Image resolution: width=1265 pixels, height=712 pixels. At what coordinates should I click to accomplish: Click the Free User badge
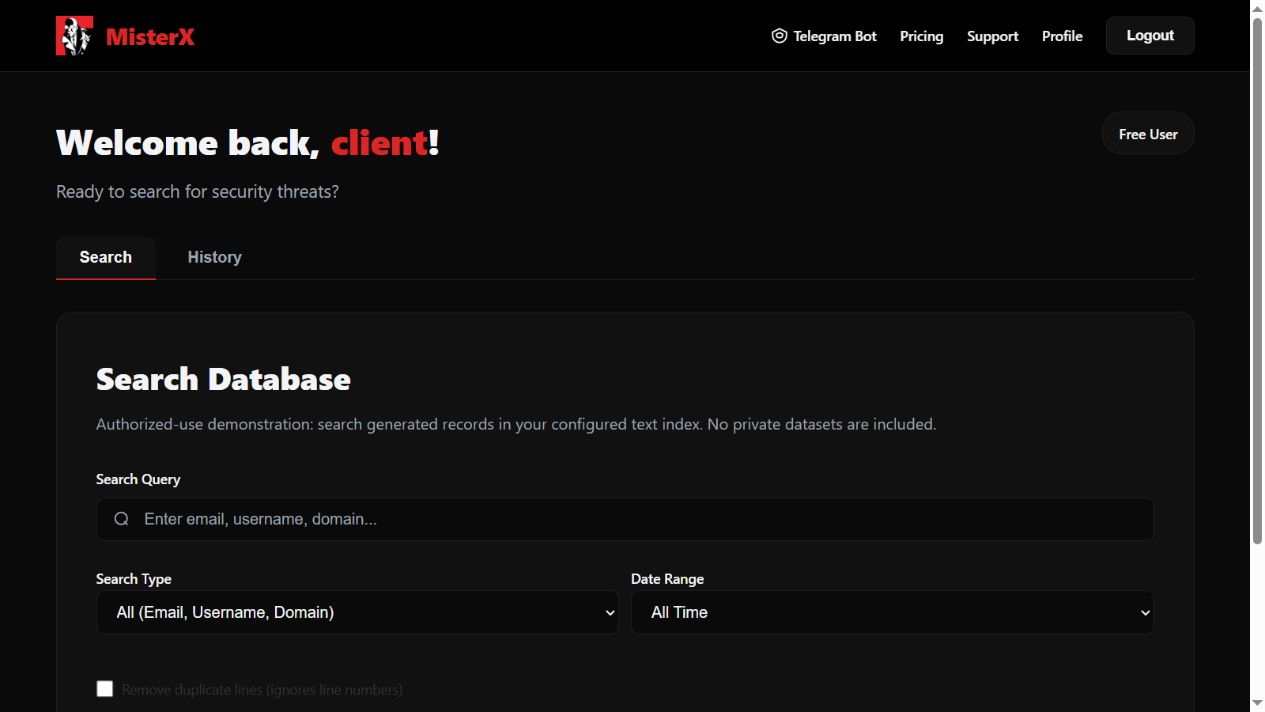[x=1148, y=133]
